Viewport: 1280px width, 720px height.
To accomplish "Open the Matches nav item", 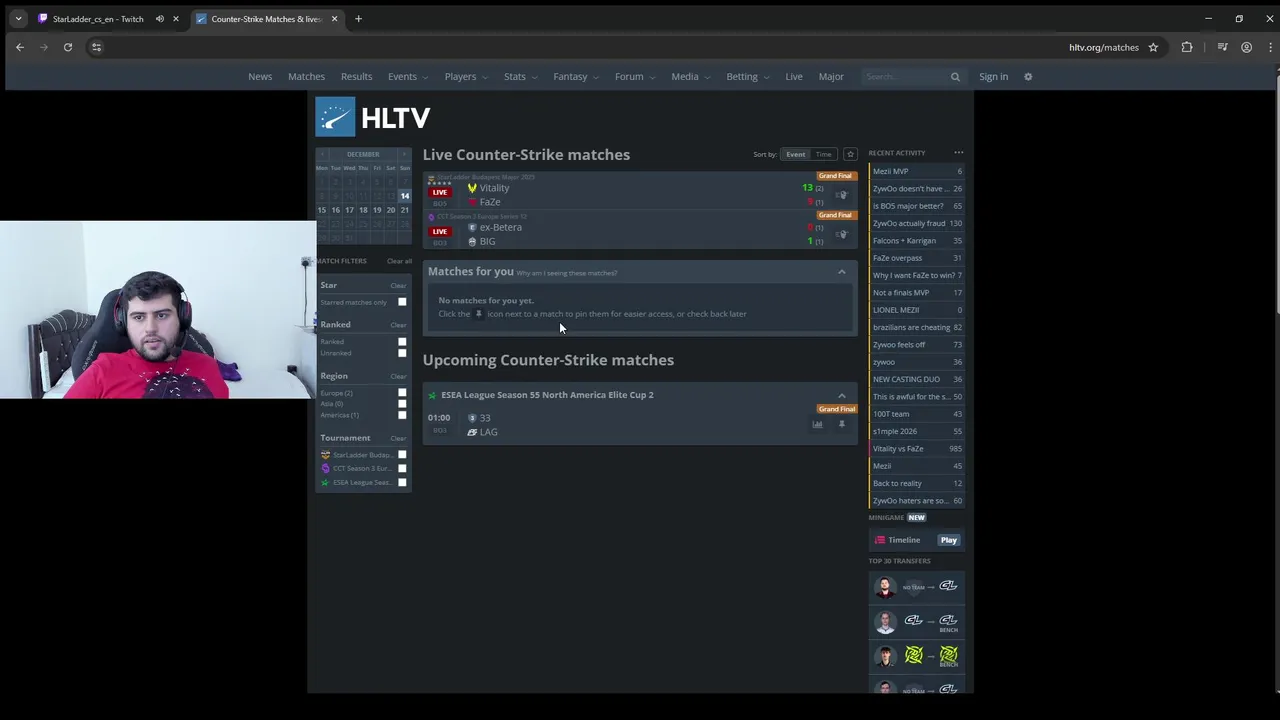I will (306, 77).
